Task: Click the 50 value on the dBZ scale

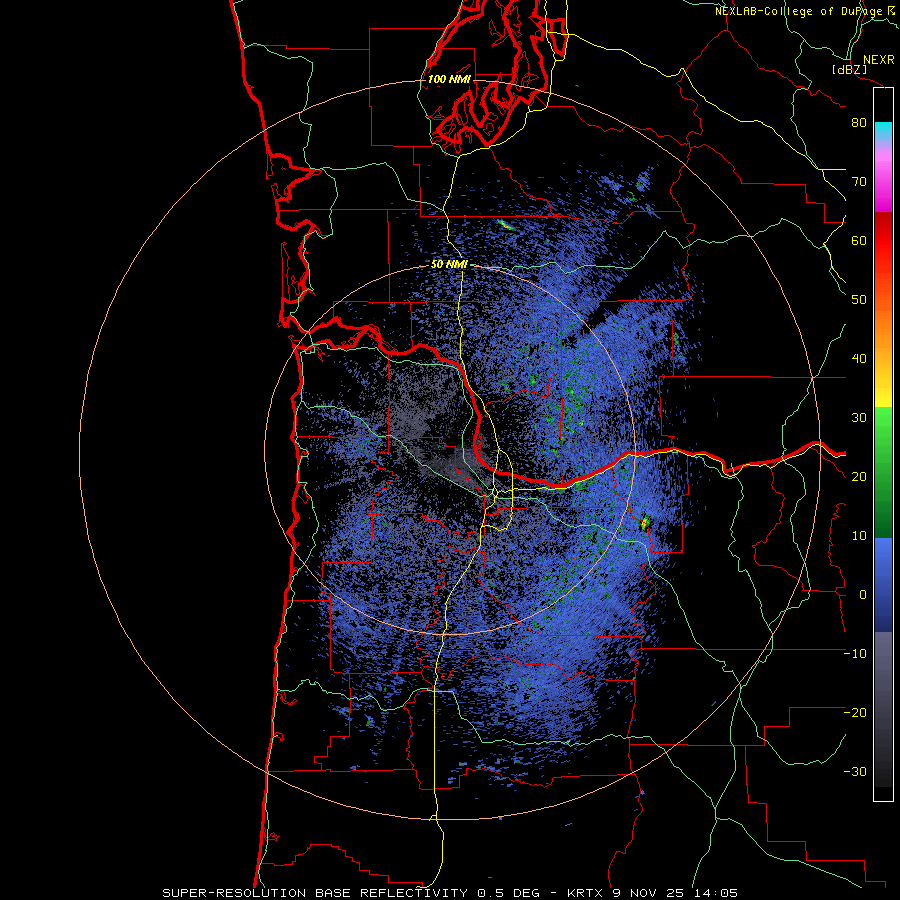Action: [x=859, y=300]
